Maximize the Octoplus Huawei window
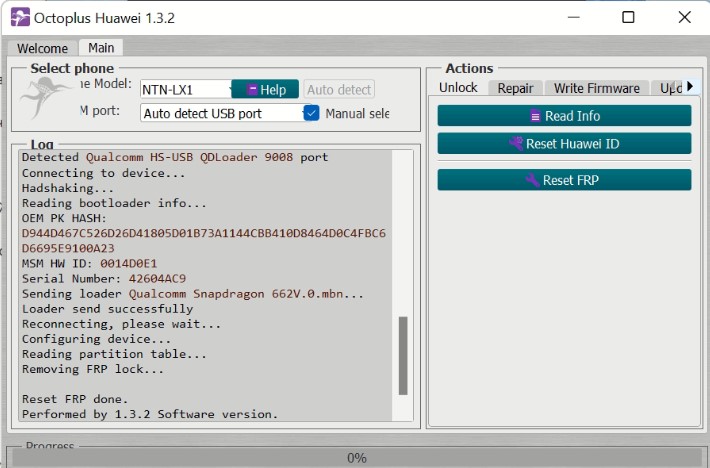710x468 pixels. (x=628, y=17)
